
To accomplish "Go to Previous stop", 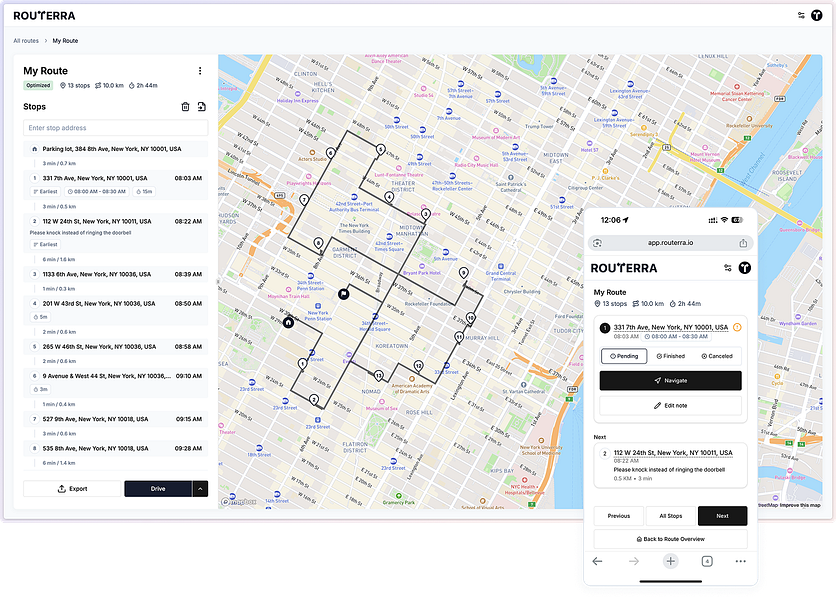I will [618, 516].
